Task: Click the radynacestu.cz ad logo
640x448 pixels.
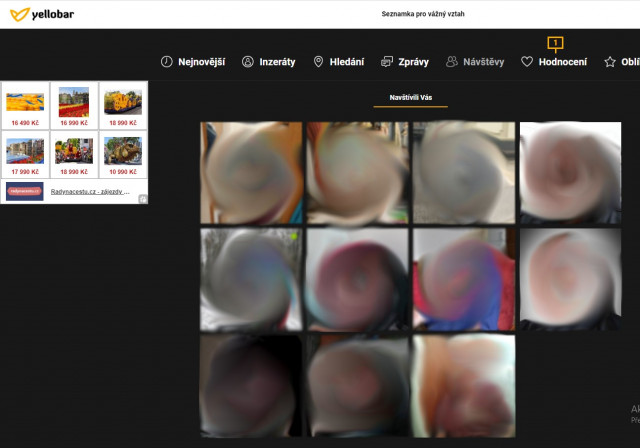Action: [x=24, y=191]
